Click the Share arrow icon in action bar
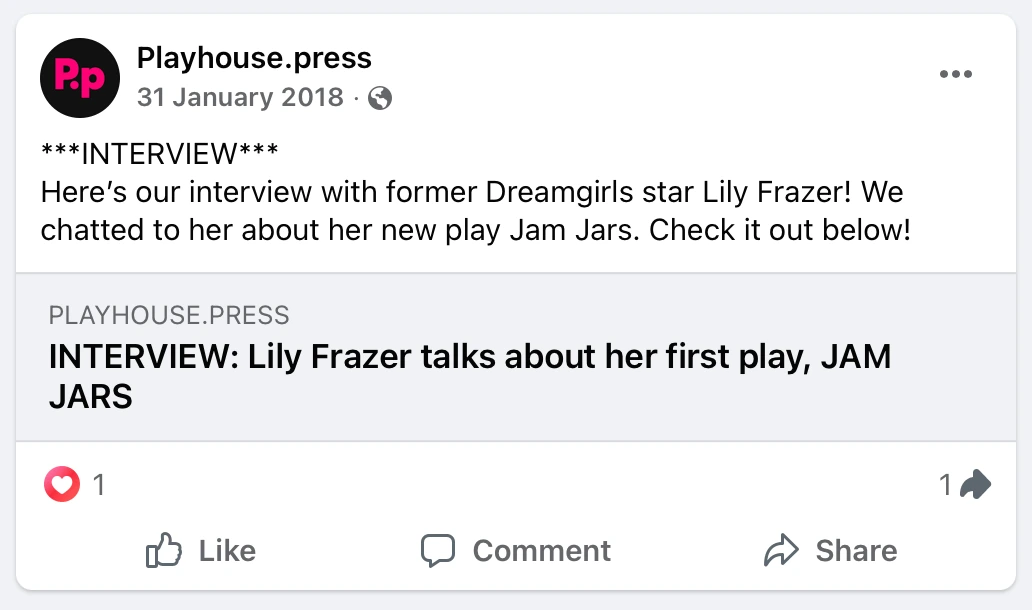 click(781, 550)
